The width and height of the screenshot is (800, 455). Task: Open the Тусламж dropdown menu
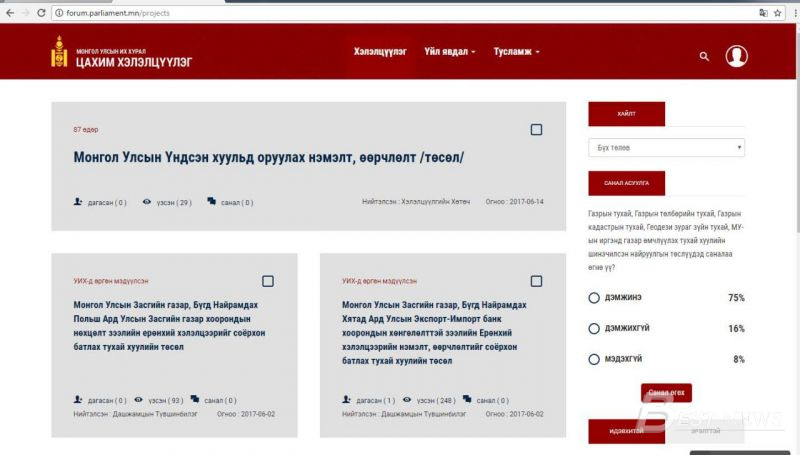pyautogui.click(x=516, y=52)
